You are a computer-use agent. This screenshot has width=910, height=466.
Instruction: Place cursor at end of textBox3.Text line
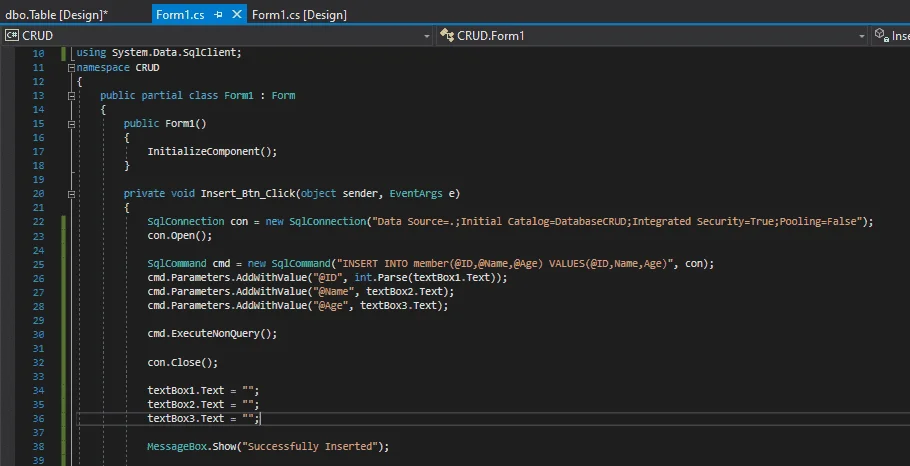tap(261, 418)
